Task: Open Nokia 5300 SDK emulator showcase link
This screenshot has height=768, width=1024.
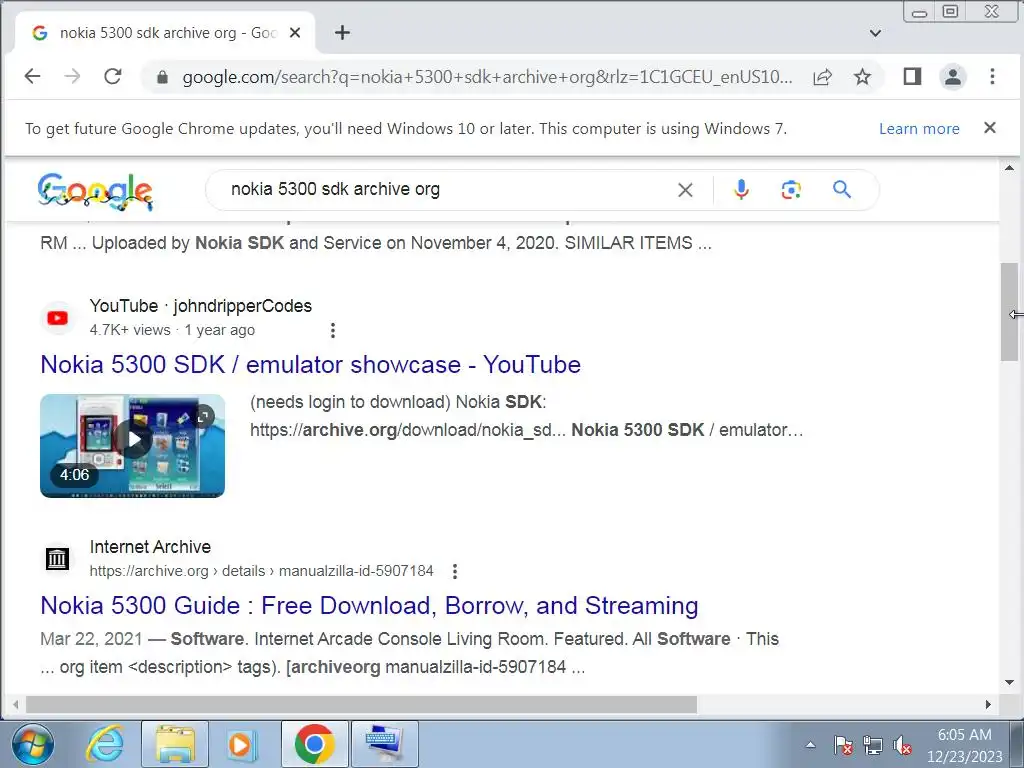Action: point(310,364)
